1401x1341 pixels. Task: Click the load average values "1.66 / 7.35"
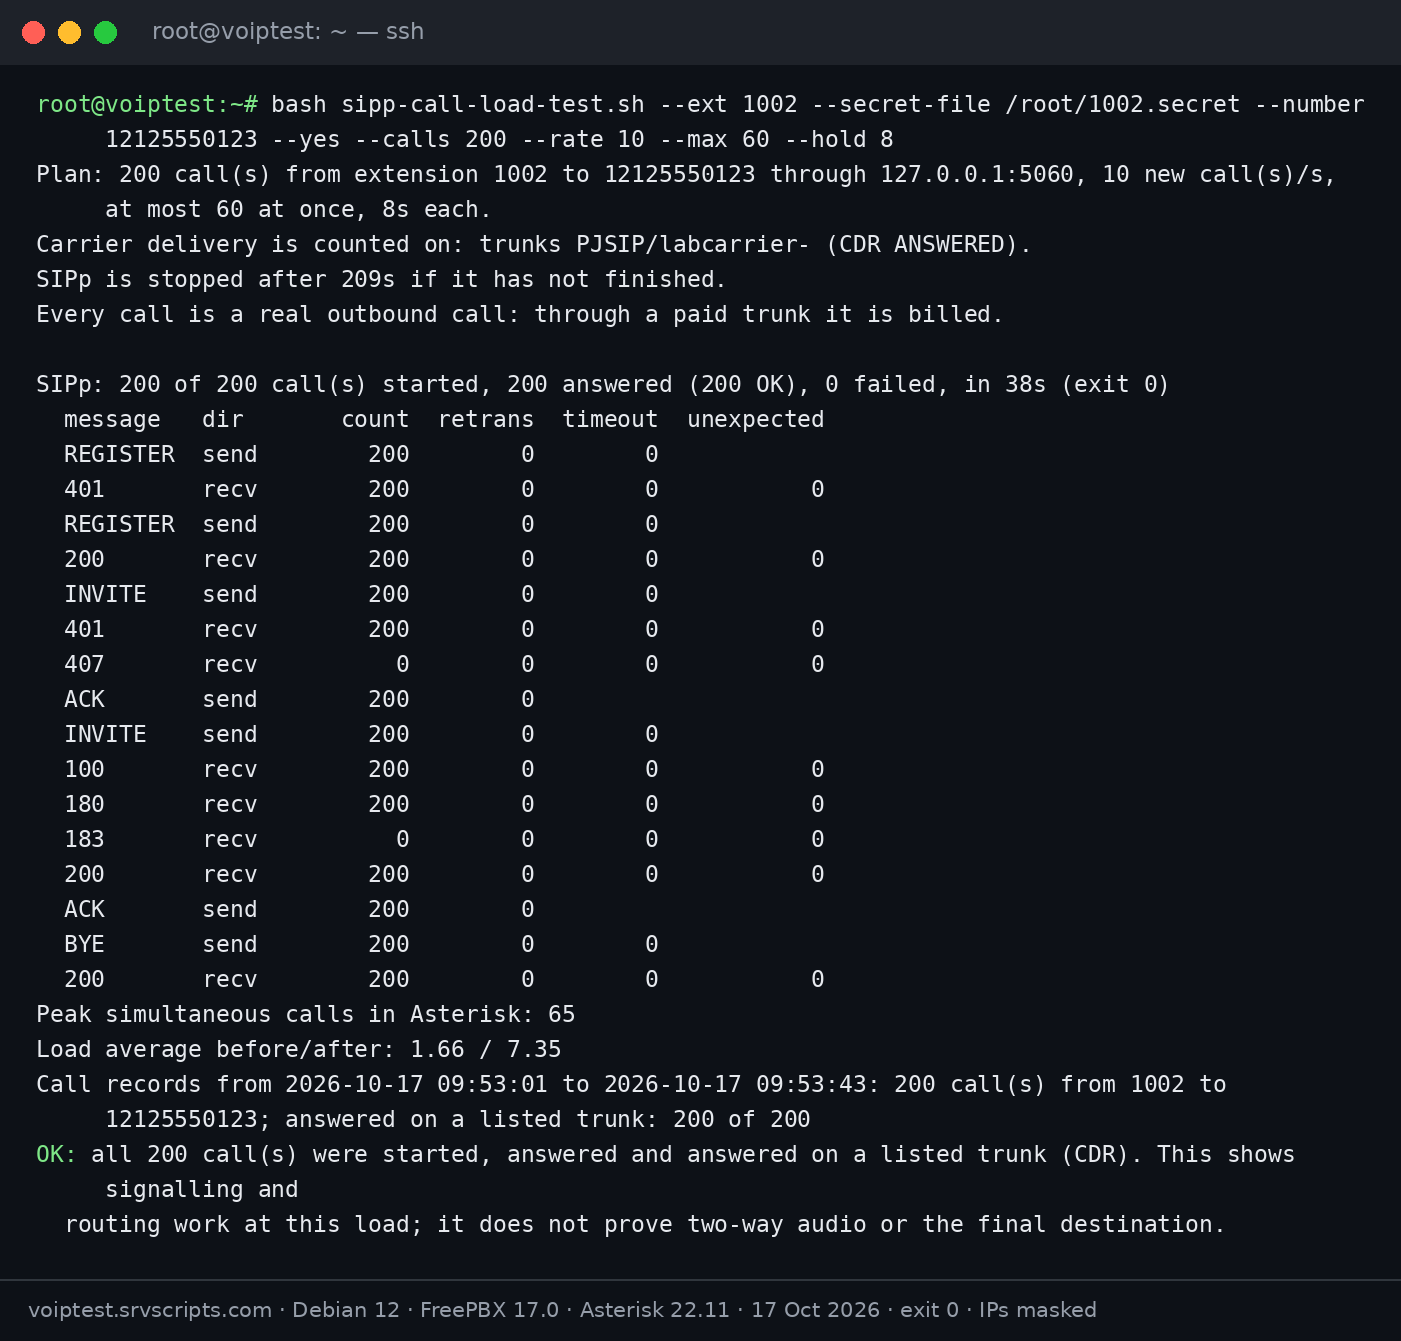[486, 1049]
